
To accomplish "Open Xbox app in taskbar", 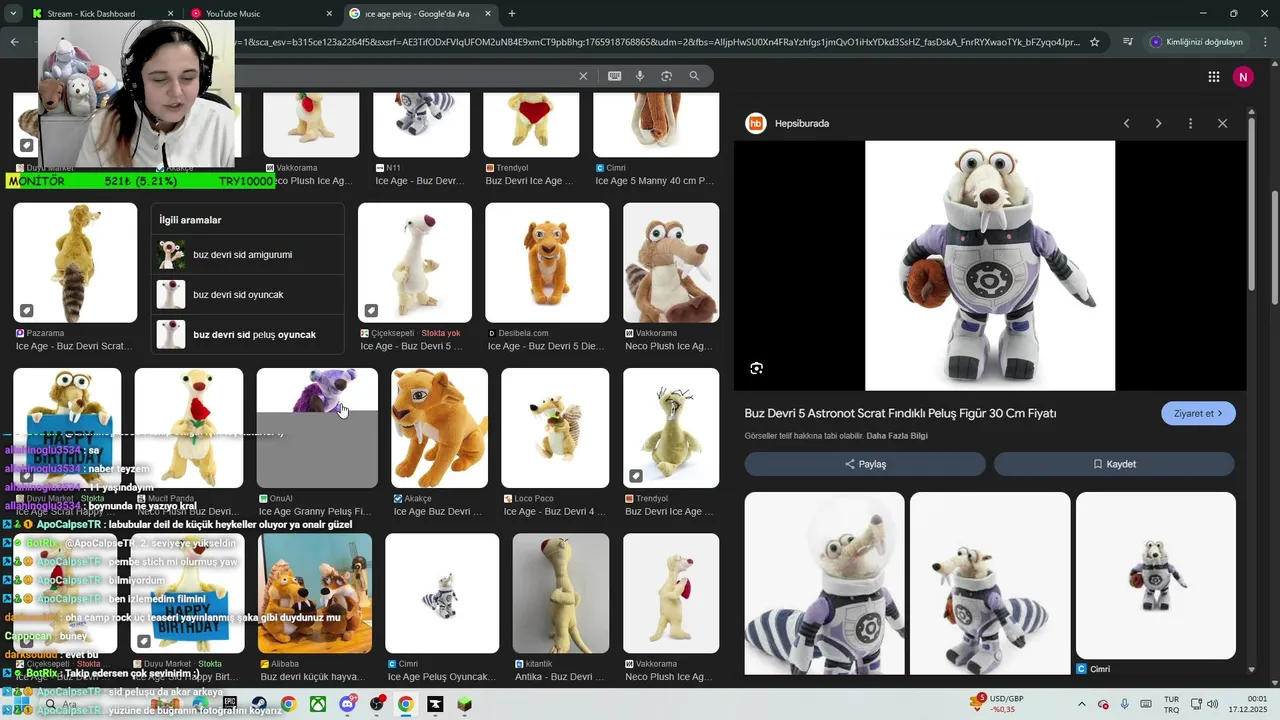I will pyautogui.click(x=317, y=704).
